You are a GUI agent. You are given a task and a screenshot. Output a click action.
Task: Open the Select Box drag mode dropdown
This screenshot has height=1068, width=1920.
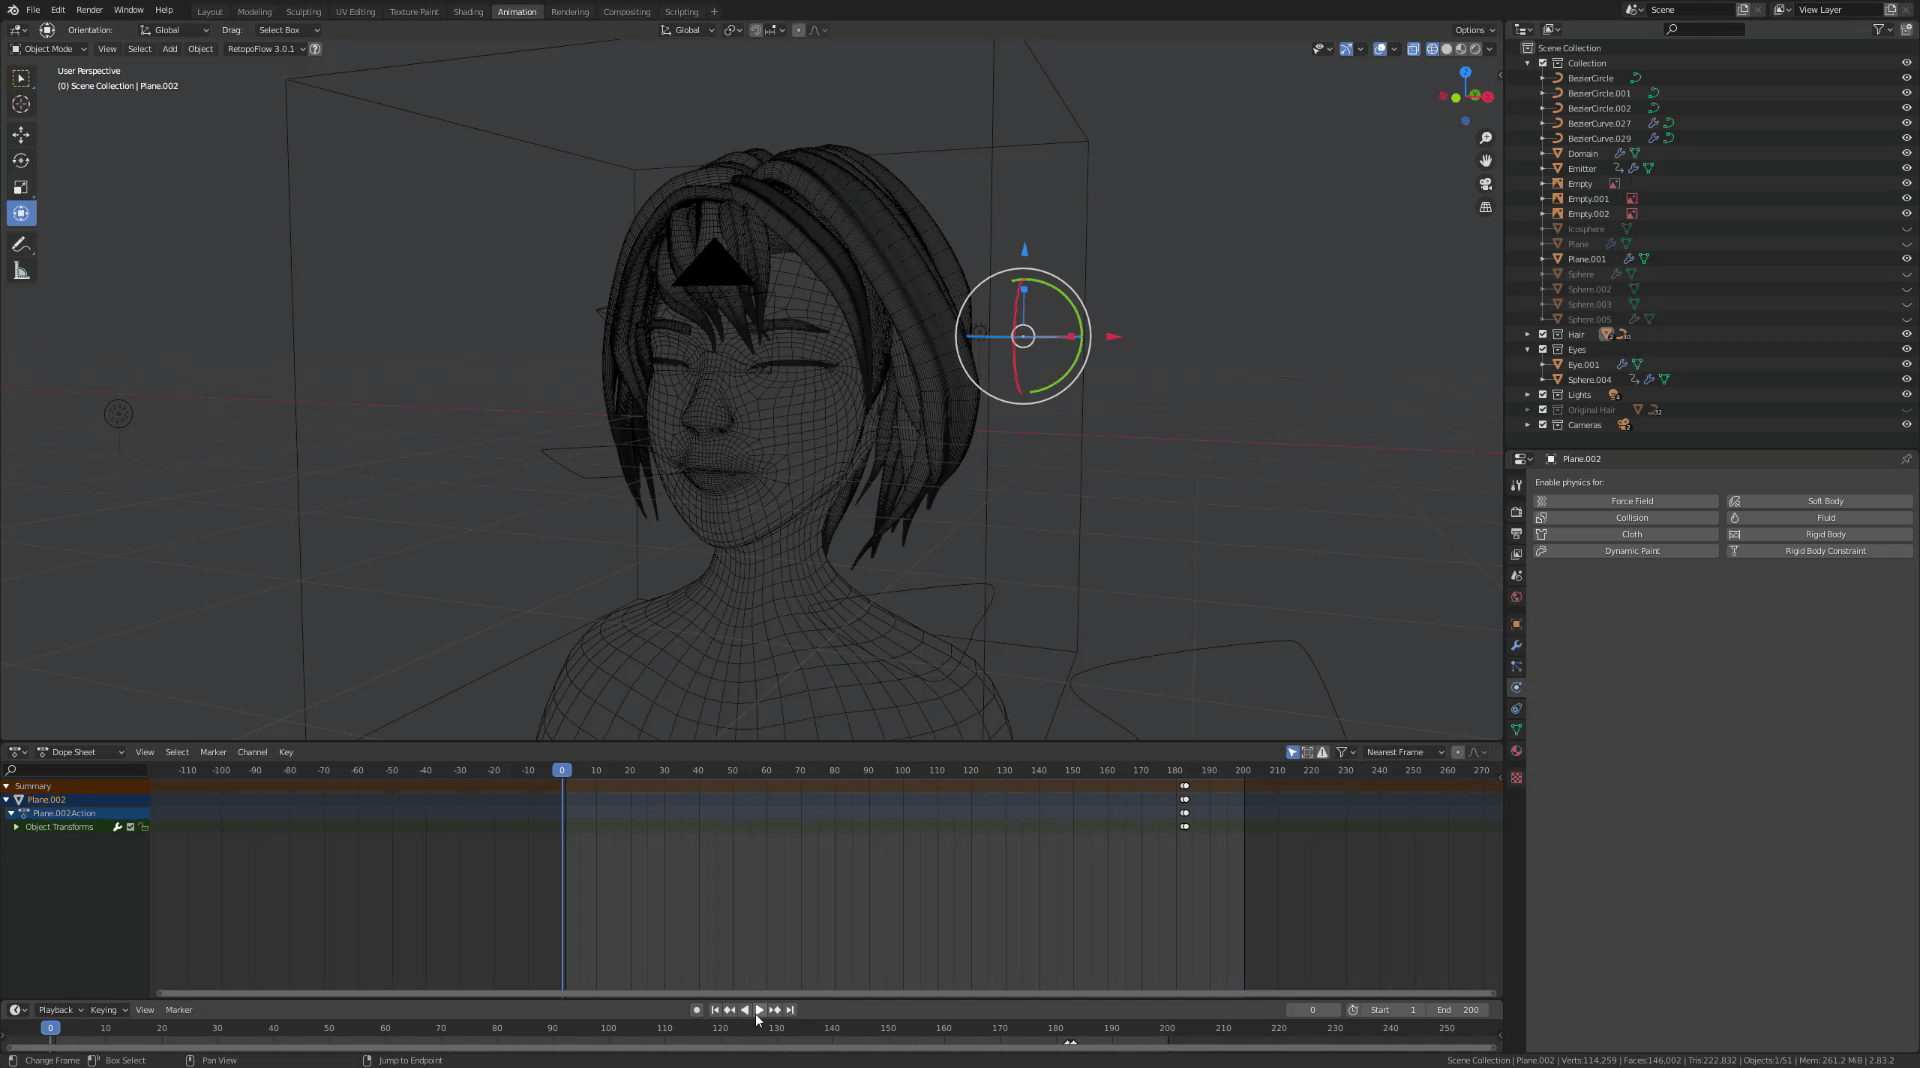(287, 30)
